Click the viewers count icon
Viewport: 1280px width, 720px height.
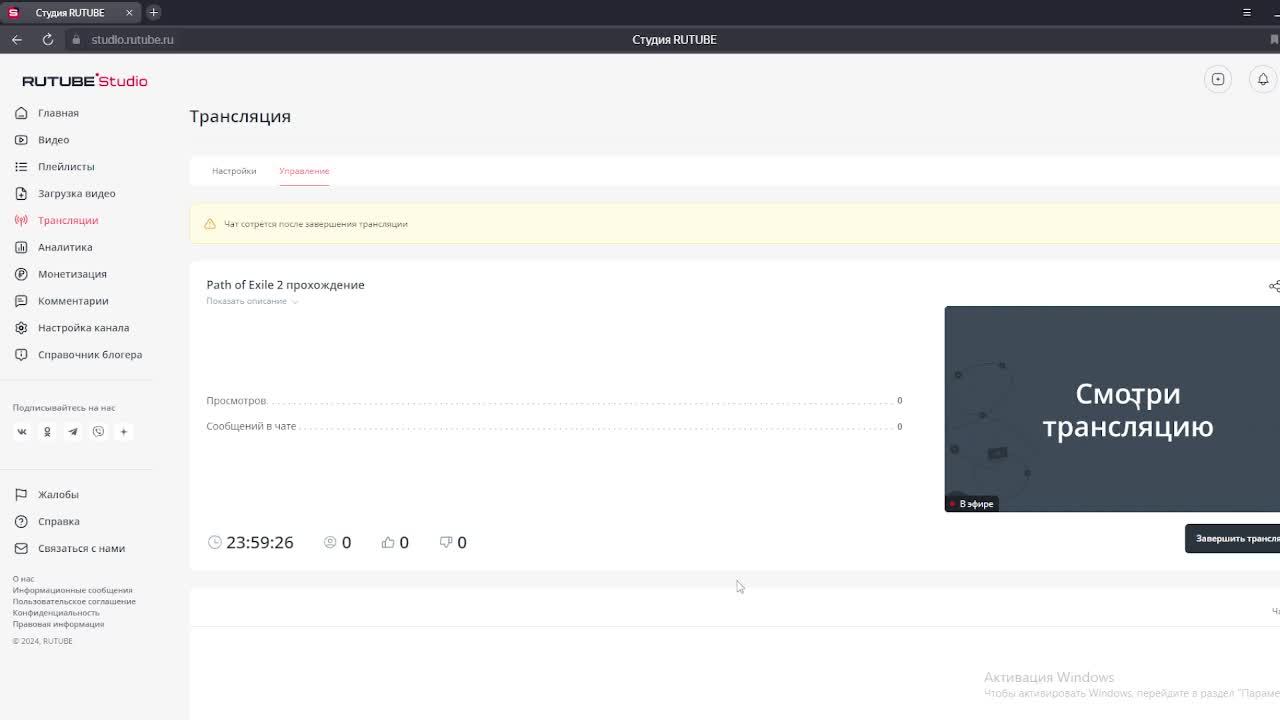[x=330, y=542]
